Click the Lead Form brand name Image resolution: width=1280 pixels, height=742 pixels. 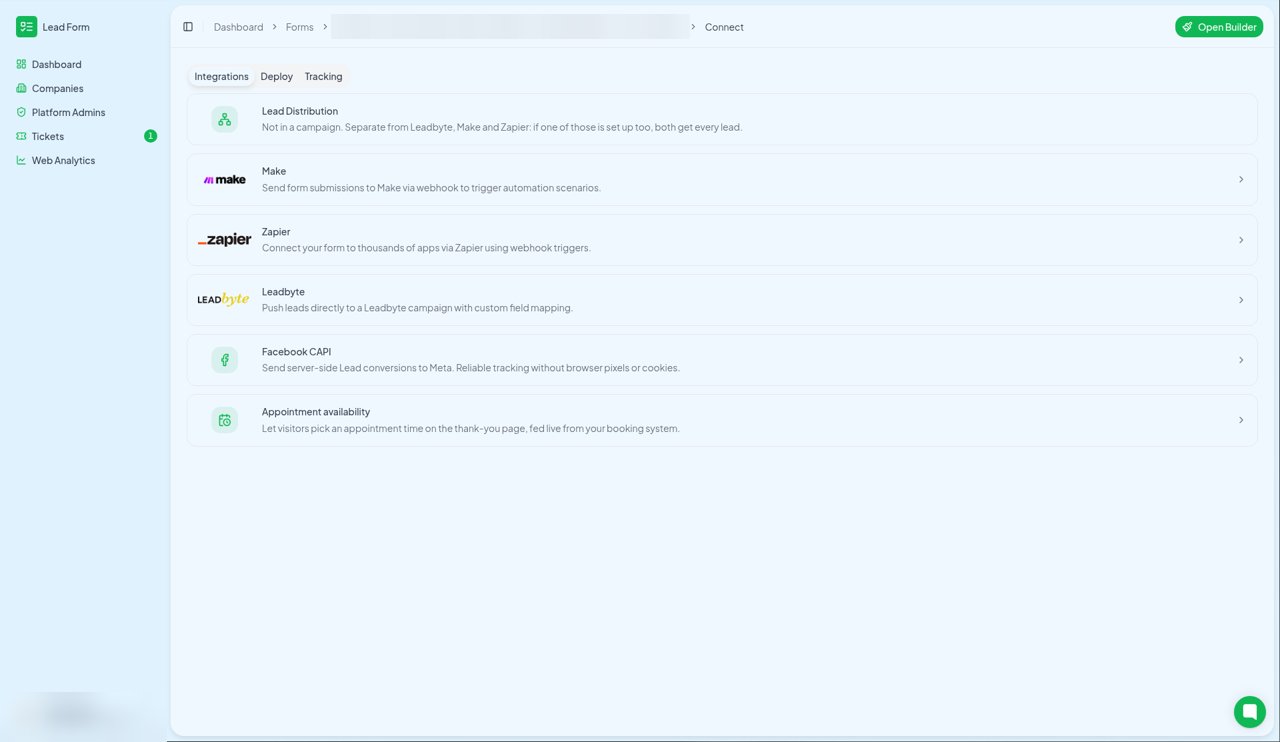click(66, 27)
